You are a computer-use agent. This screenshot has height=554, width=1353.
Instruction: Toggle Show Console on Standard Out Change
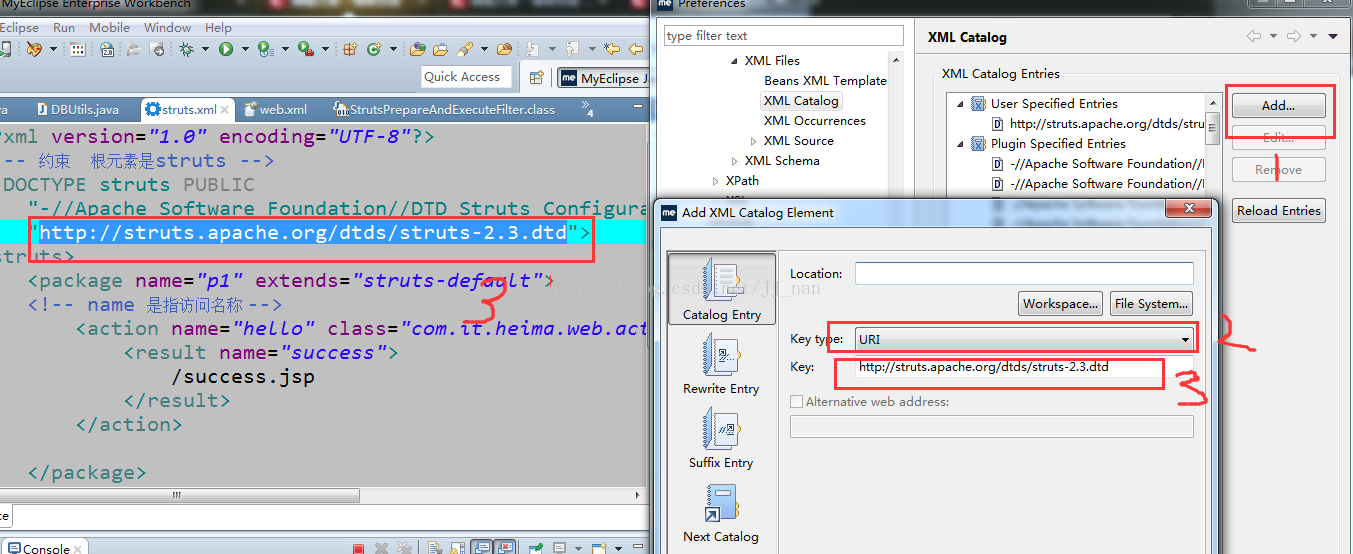point(482,548)
